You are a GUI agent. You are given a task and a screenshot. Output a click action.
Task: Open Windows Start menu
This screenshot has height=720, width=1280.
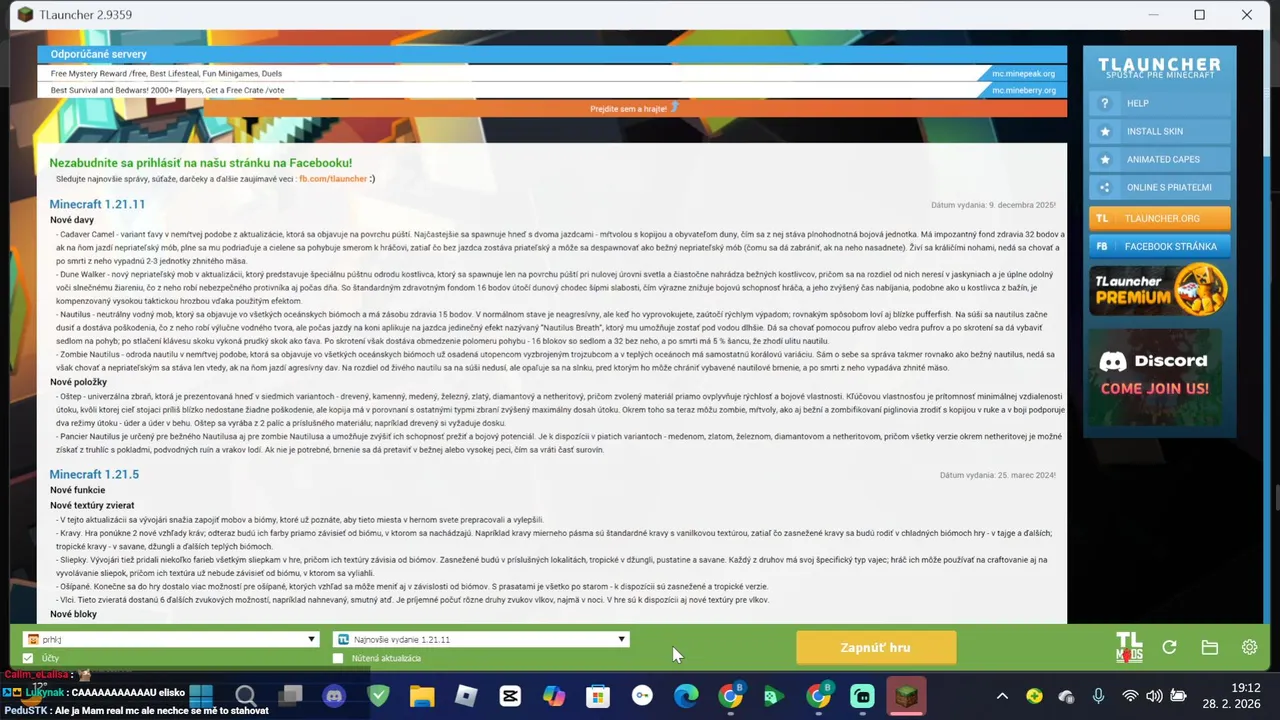201,696
